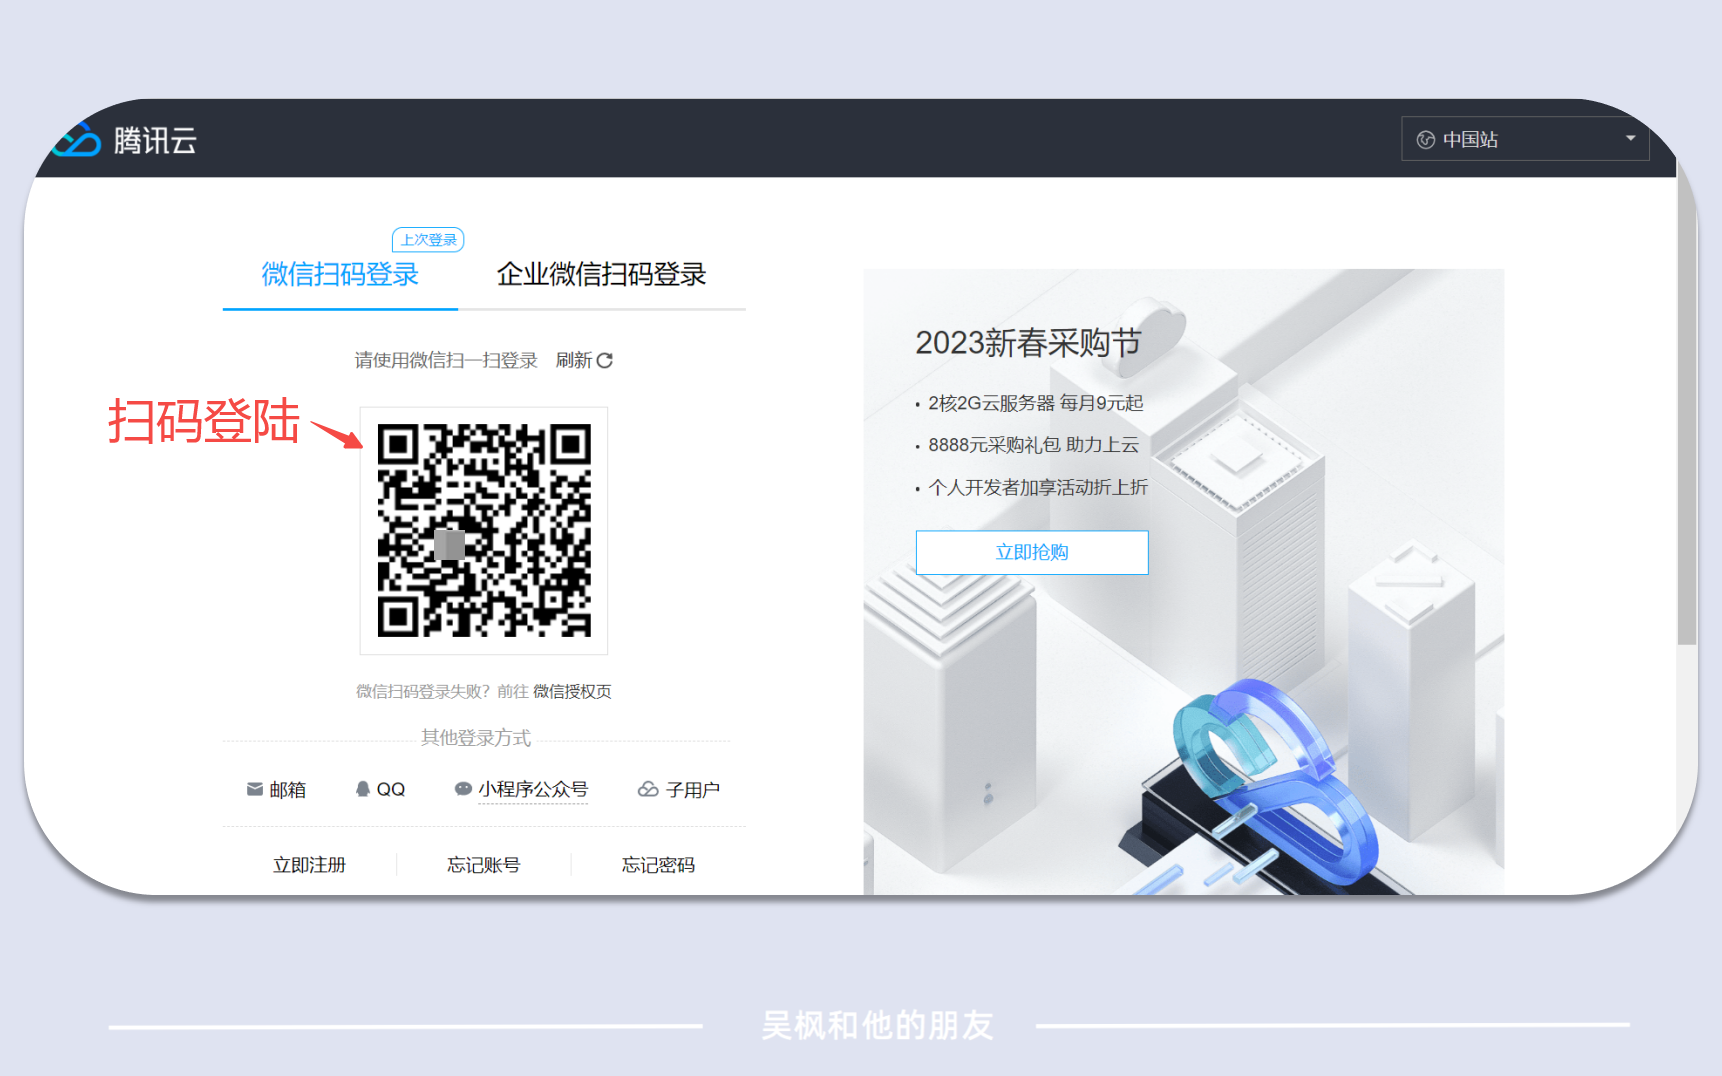
Task: Click the page's vertical scrollbar
Action: 1687,400
